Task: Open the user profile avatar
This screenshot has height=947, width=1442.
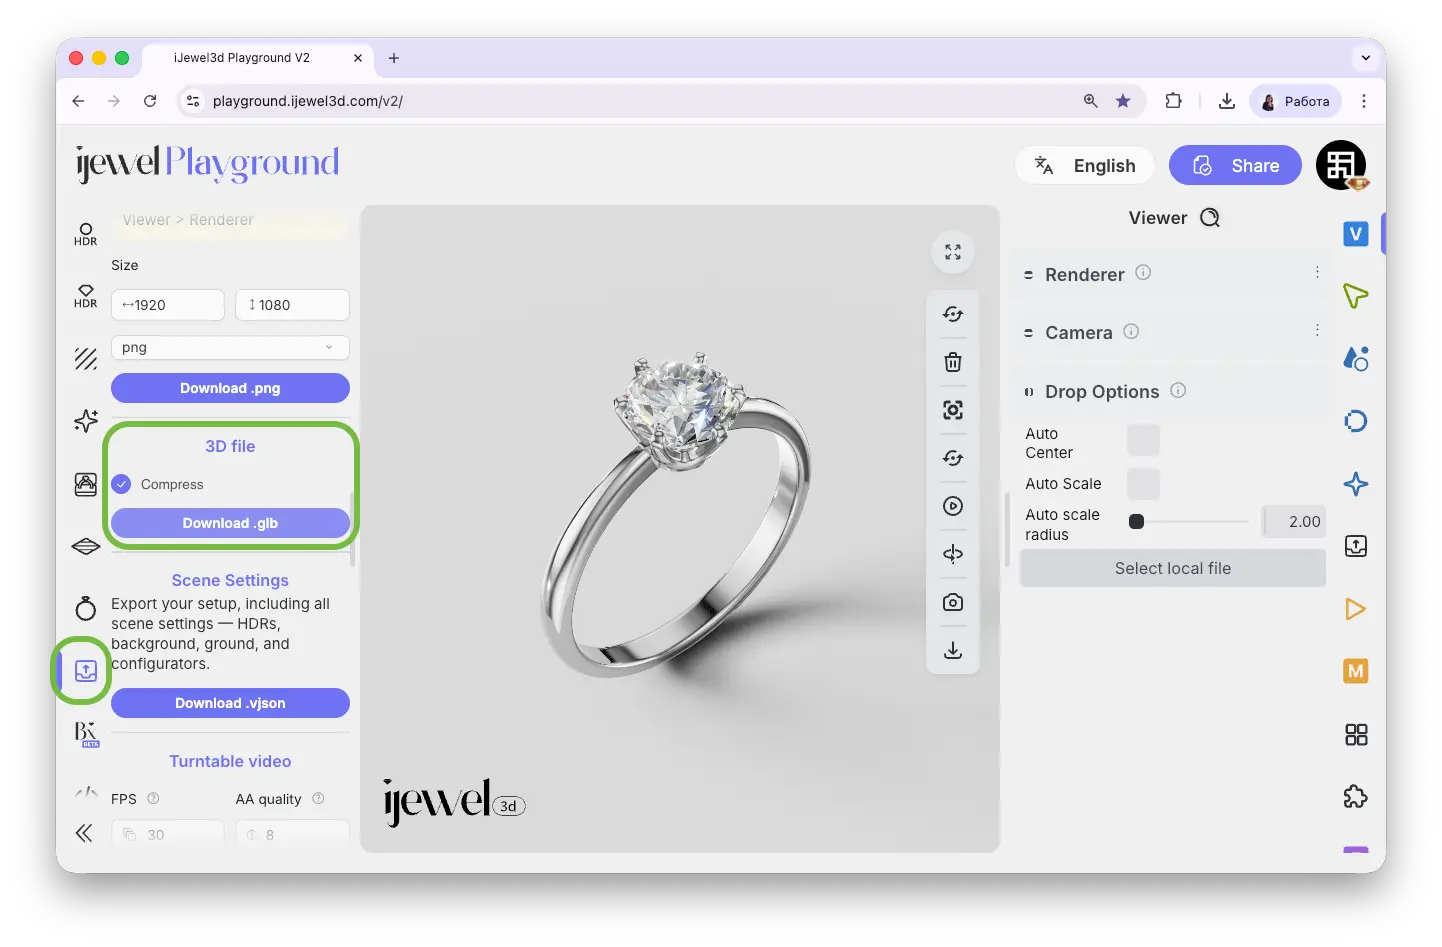Action: (1341, 165)
